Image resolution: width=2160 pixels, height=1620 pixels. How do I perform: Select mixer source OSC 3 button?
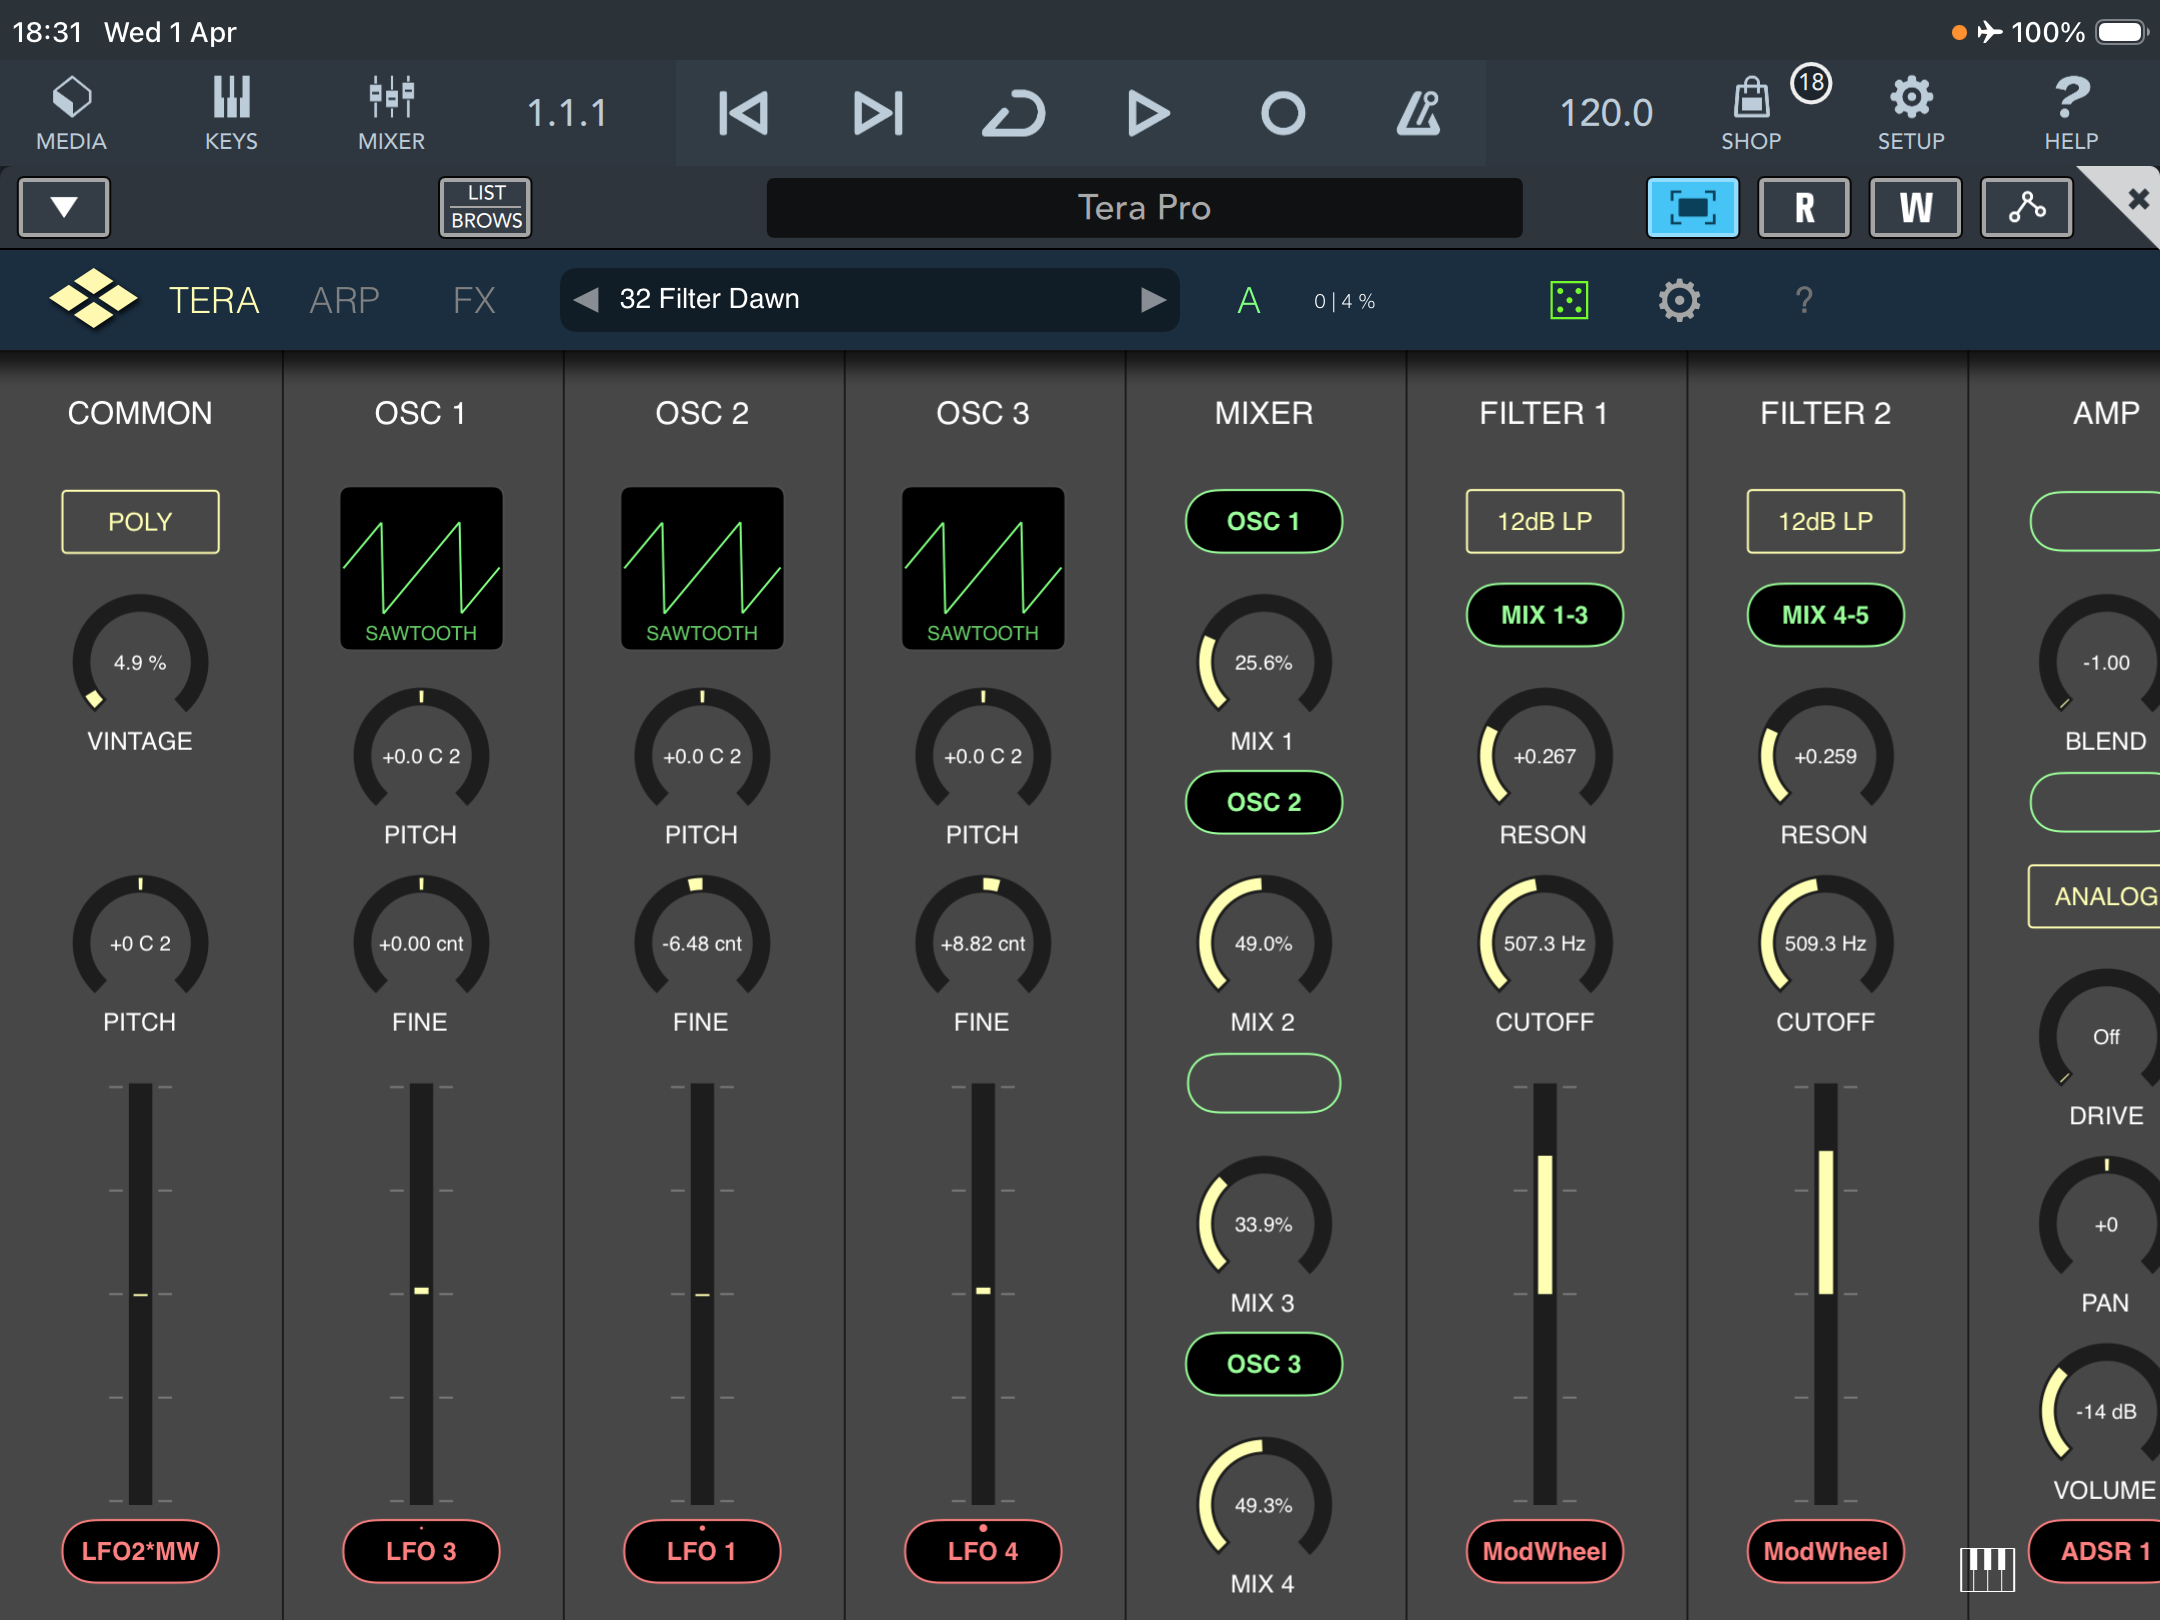click(1264, 1364)
